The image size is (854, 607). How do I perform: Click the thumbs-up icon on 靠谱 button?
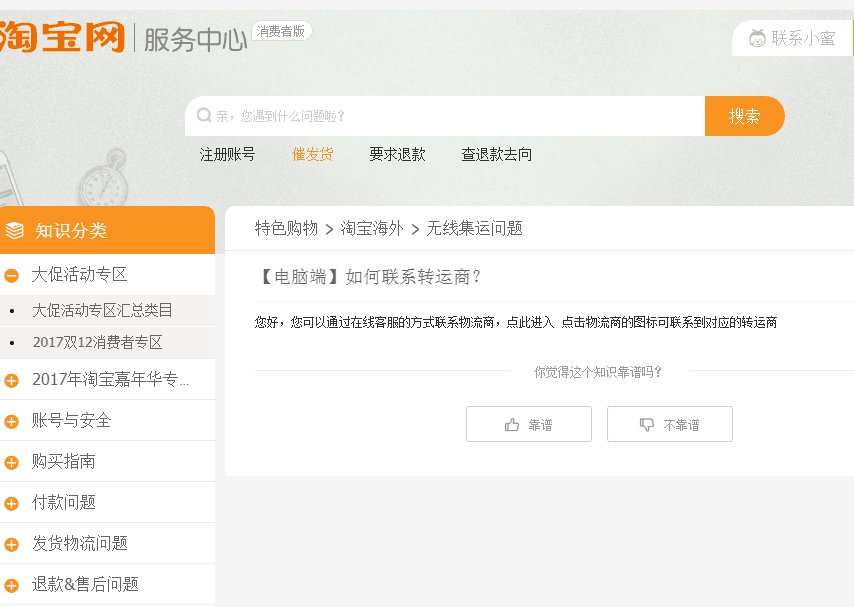click(511, 423)
